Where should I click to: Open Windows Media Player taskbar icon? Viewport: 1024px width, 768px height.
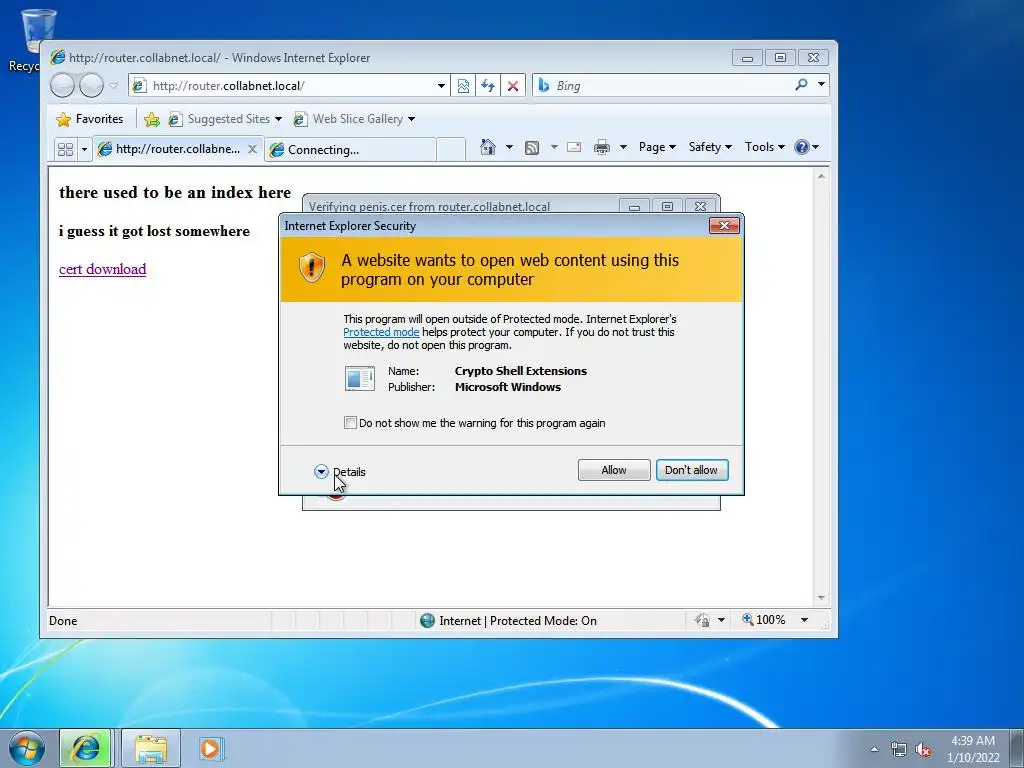coord(210,748)
